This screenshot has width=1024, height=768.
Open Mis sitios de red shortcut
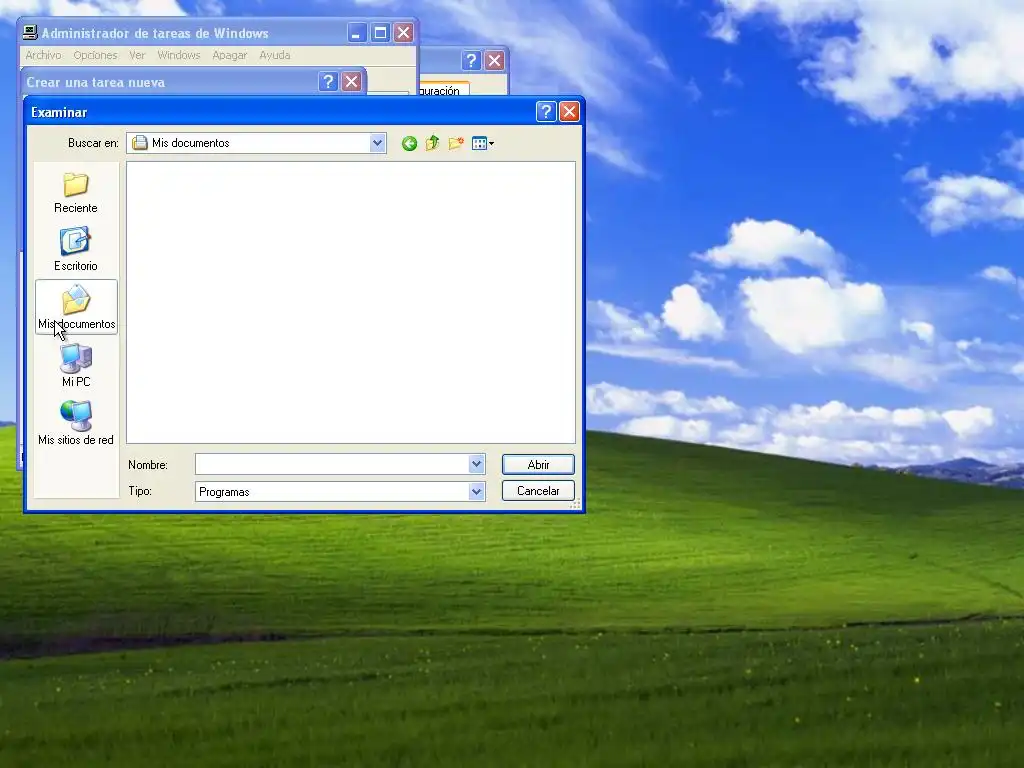(76, 424)
